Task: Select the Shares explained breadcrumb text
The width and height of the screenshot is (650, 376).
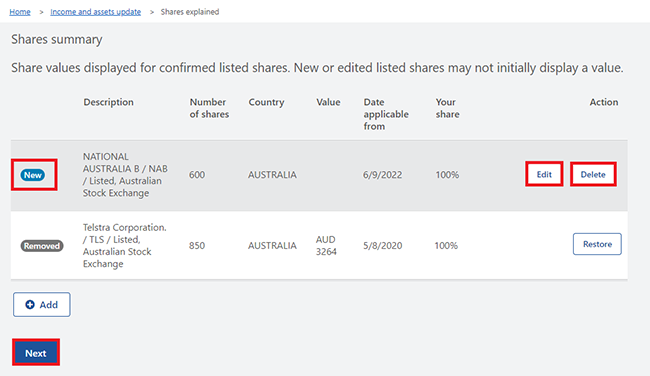Action: click(190, 12)
